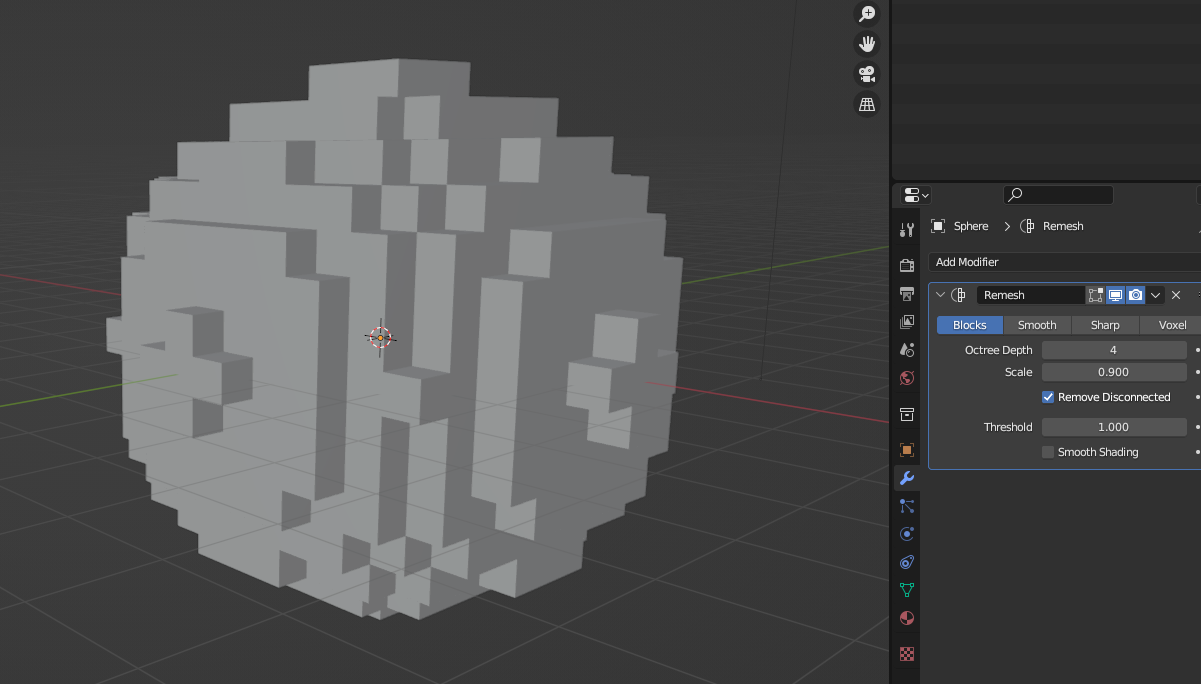This screenshot has width=1201, height=684.
Task: Open the Texture Properties checker tab
Action: click(x=905, y=654)
